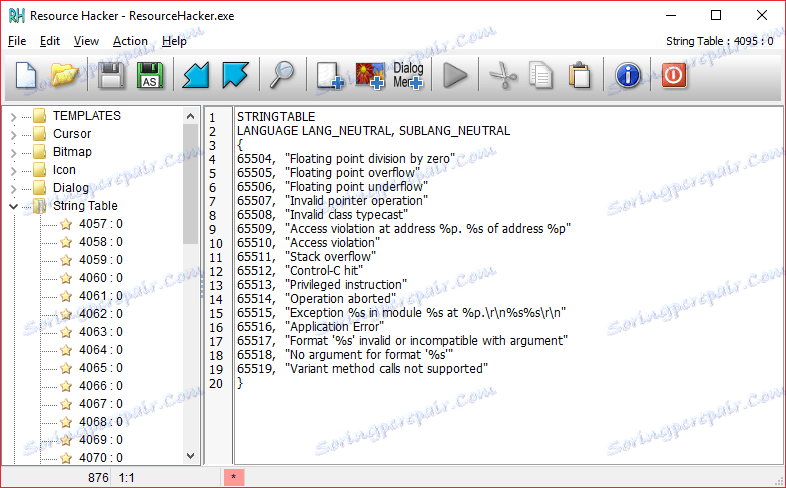Select the Dialog folder label
786x488 pixels.
point(71,188)
